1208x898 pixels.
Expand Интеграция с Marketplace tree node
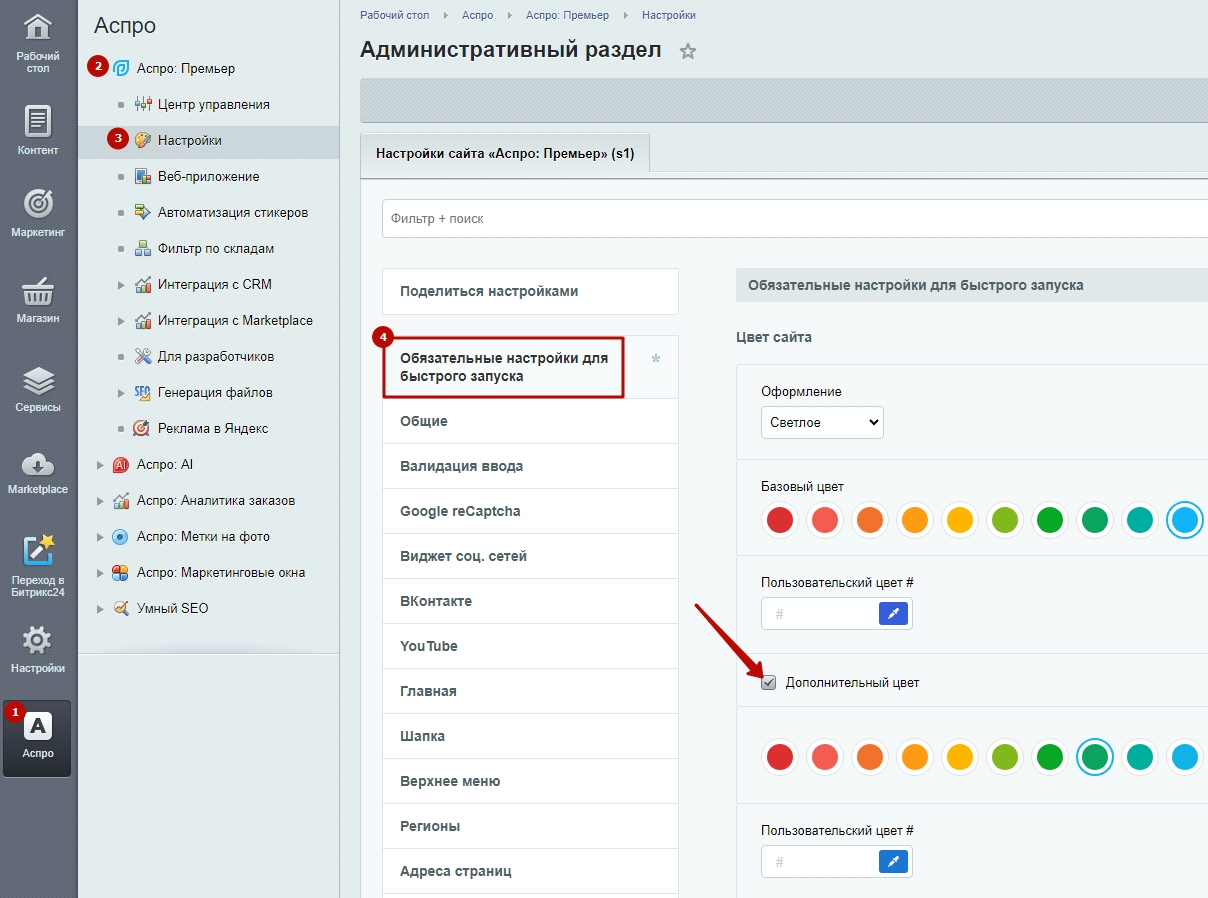point(121,321)
